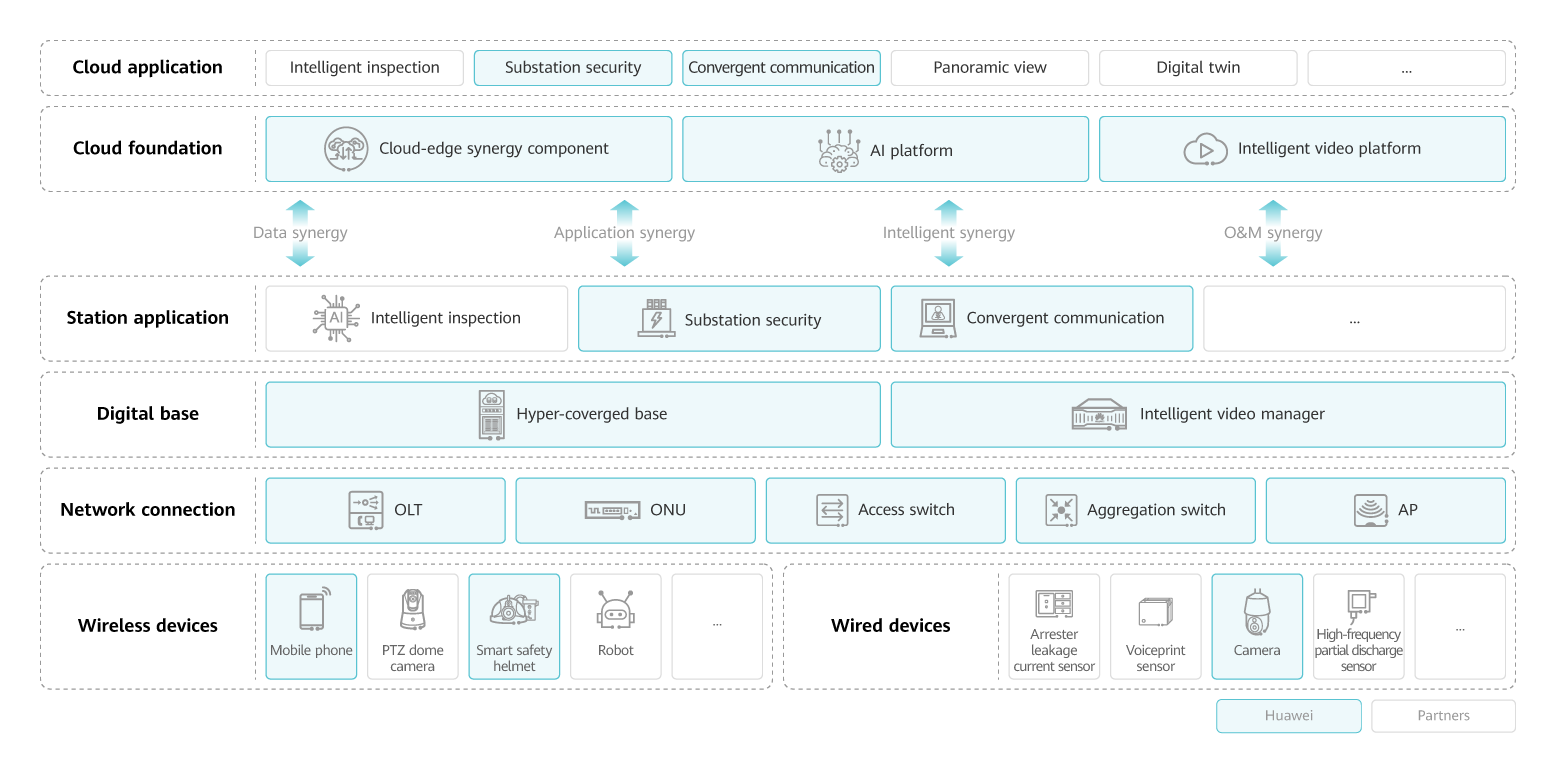The height and width of the screenshot is (773, 1556).
Task: Click the Digital twin button
Action: click(x=1197, y=67)
